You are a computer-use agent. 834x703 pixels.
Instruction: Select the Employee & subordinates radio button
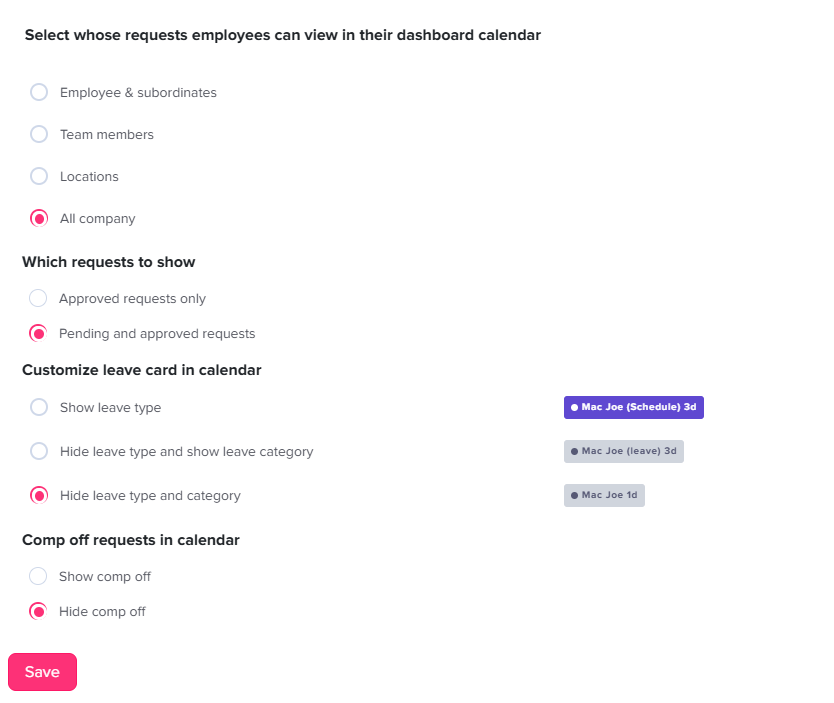click(39, 92)
